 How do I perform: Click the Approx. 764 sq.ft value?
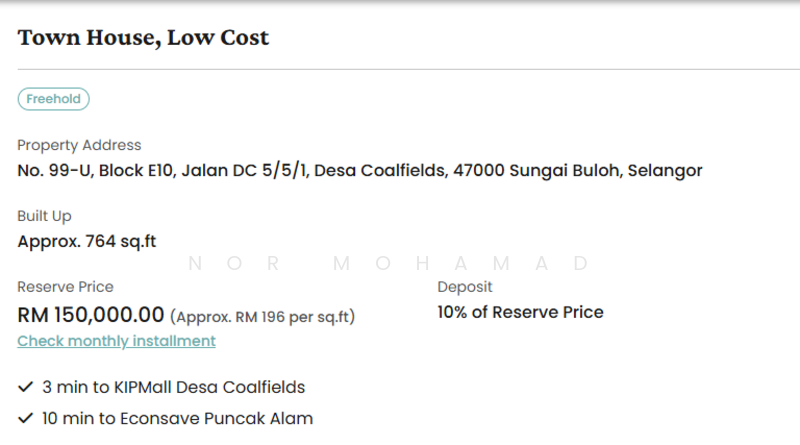point(87,241)
